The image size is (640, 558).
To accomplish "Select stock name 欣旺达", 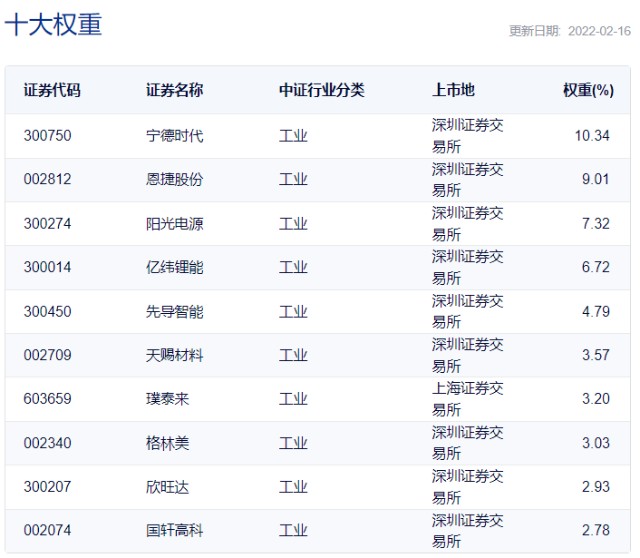I will tap(168, 487).
